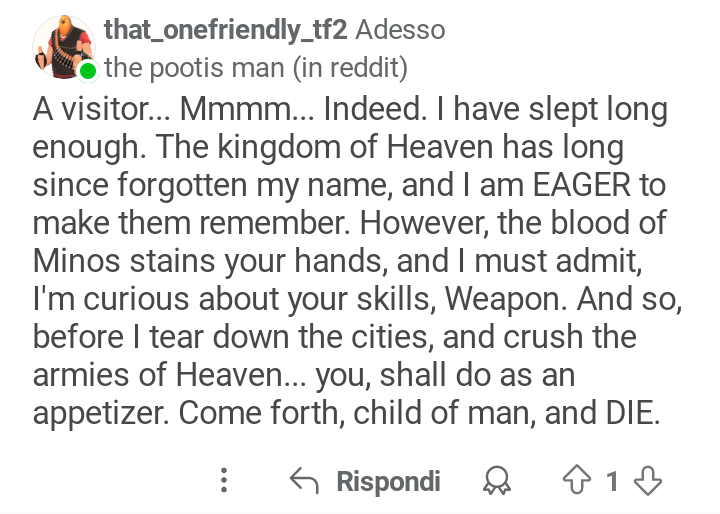Screen dimensions: 720x514
Task: Click the "Adesso" timestamp
Action: tap(400, 30)
